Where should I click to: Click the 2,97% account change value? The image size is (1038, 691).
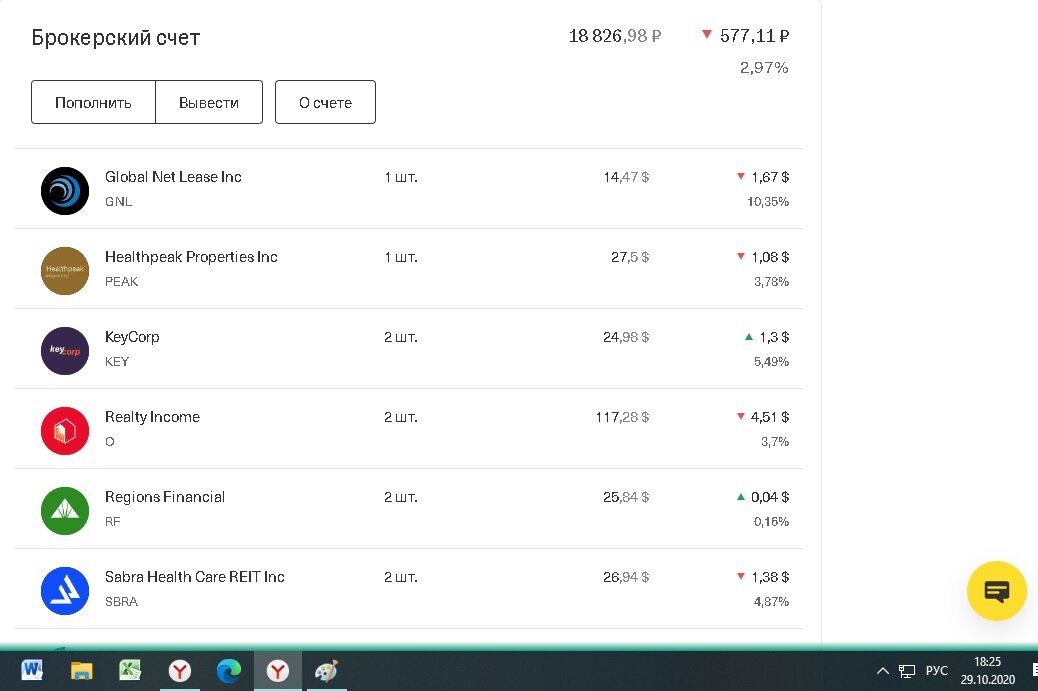[764, 68]
